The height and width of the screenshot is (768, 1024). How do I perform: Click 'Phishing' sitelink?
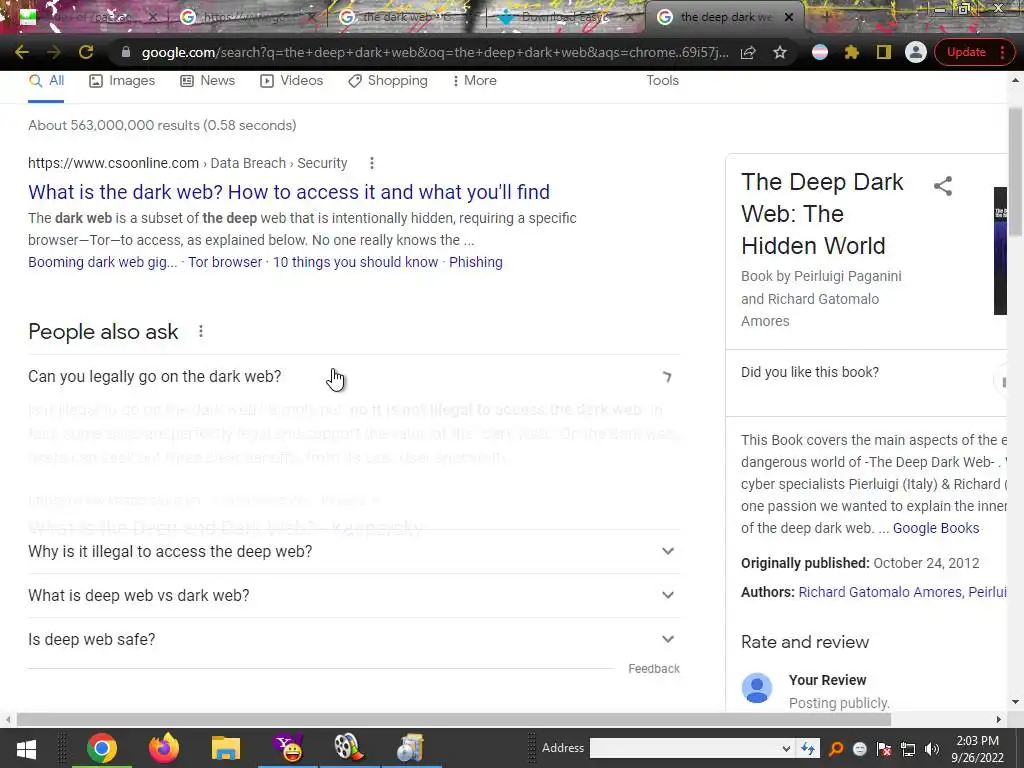[475, 262]
